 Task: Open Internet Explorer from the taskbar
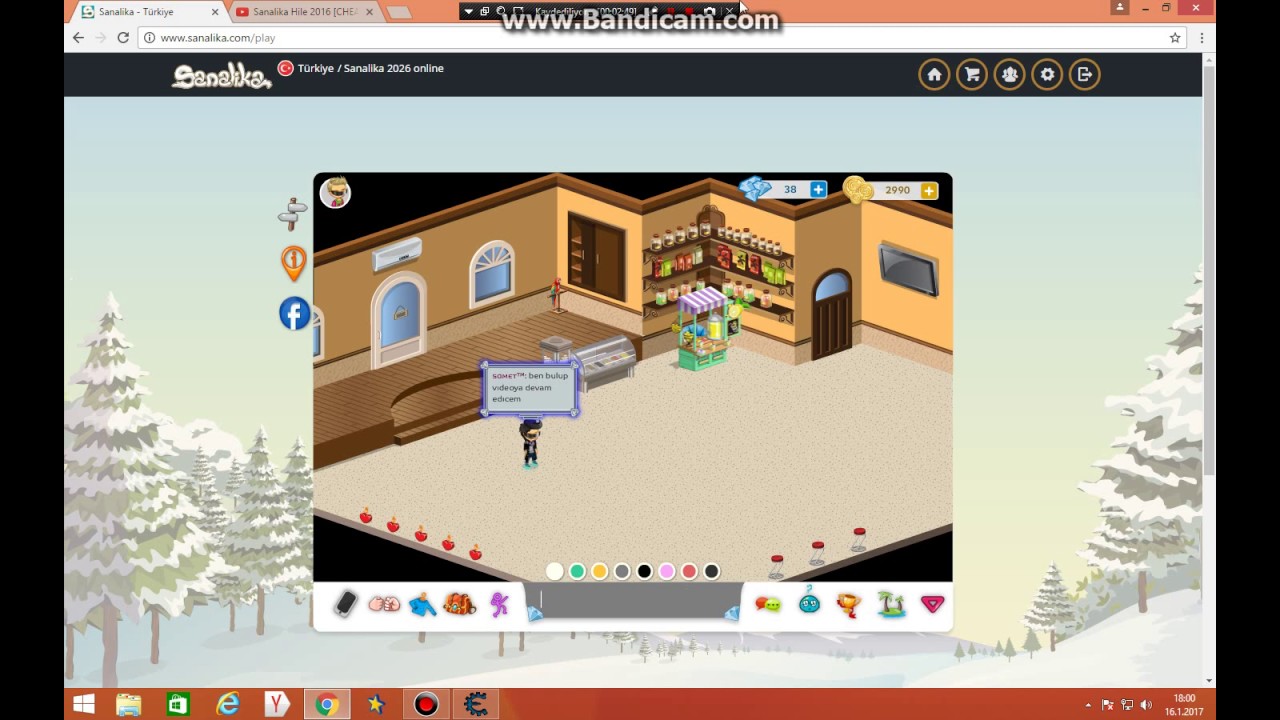[x=228, y=704]
